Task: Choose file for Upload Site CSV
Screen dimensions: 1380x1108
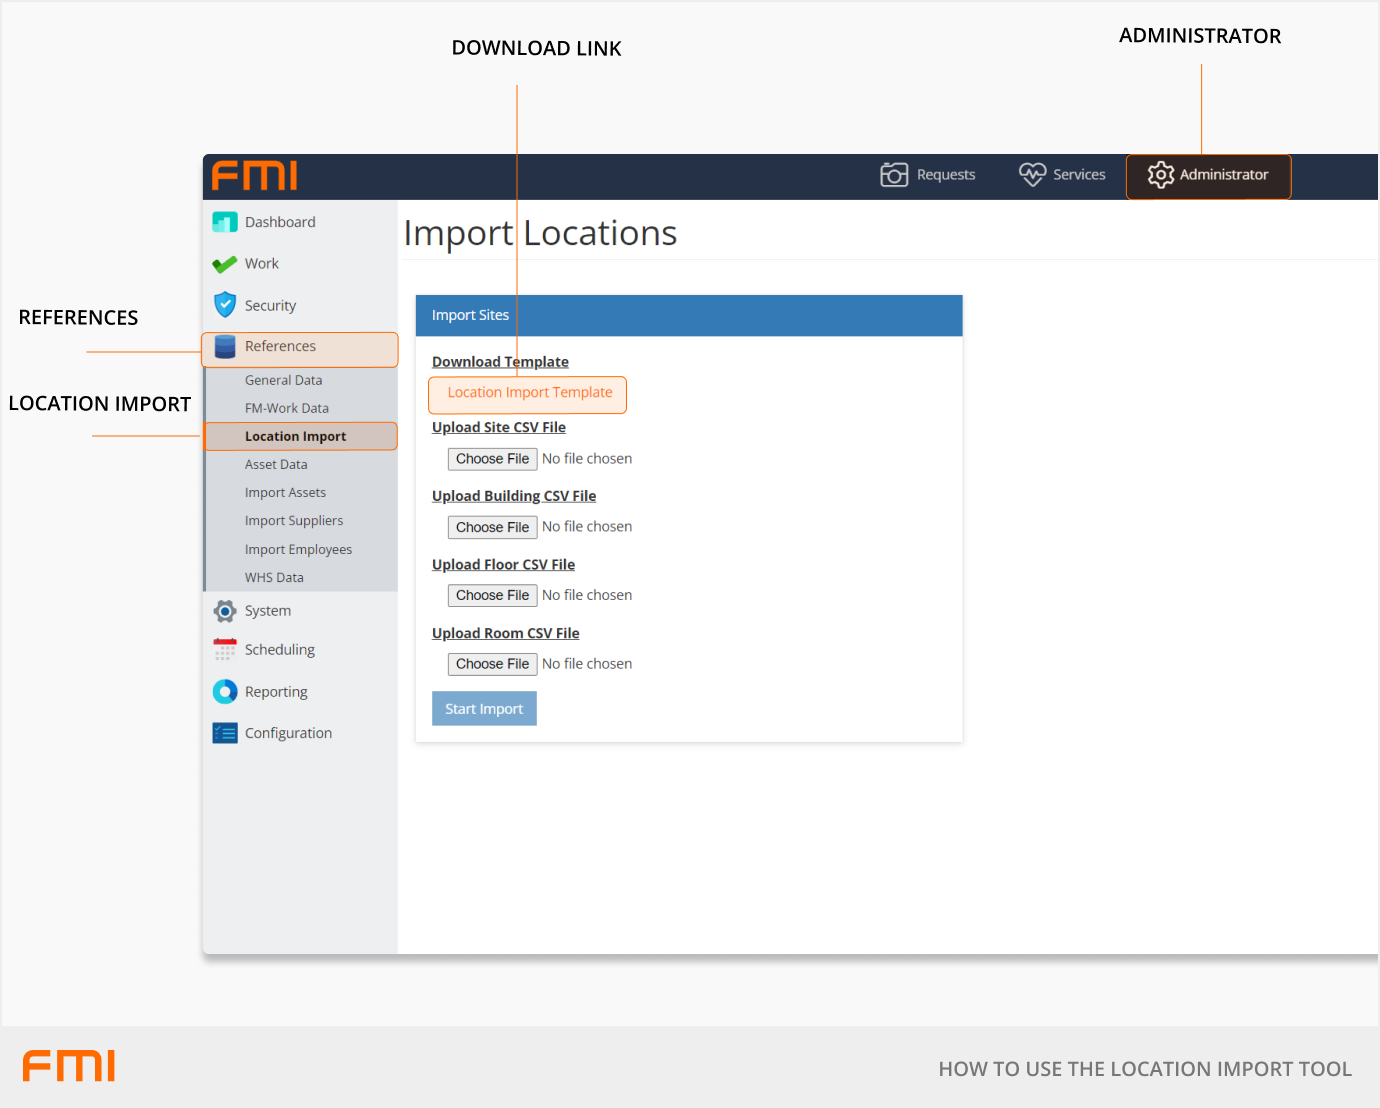Action: pos(492,459)
